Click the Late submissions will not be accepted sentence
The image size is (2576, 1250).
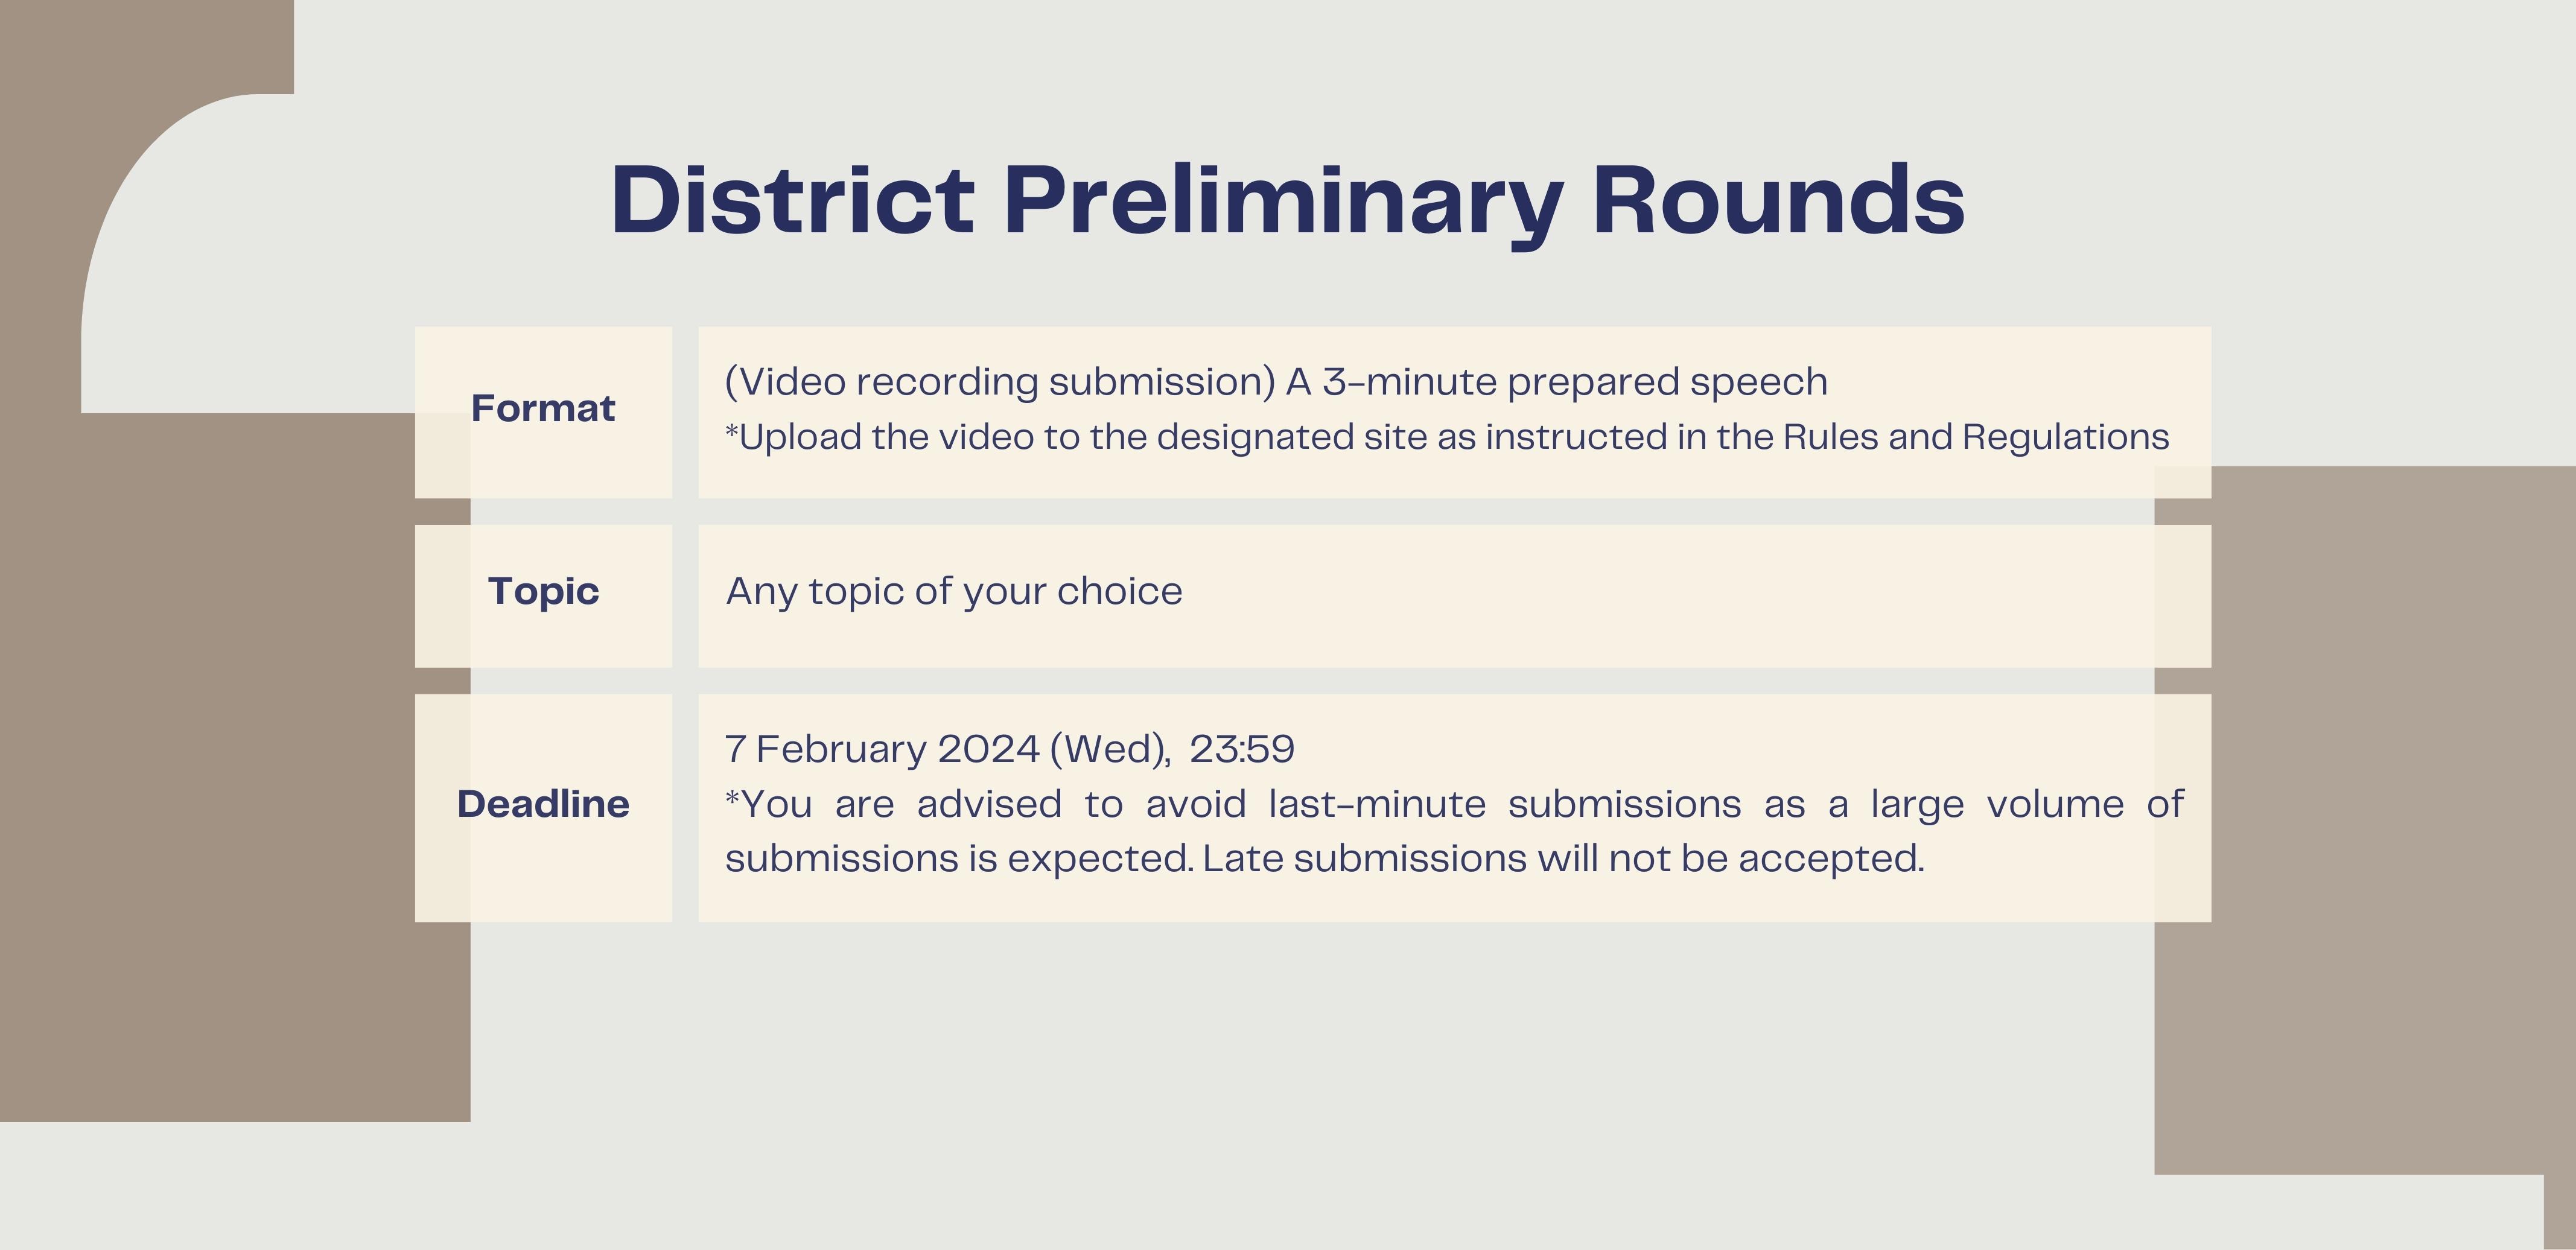[1563, 858]
